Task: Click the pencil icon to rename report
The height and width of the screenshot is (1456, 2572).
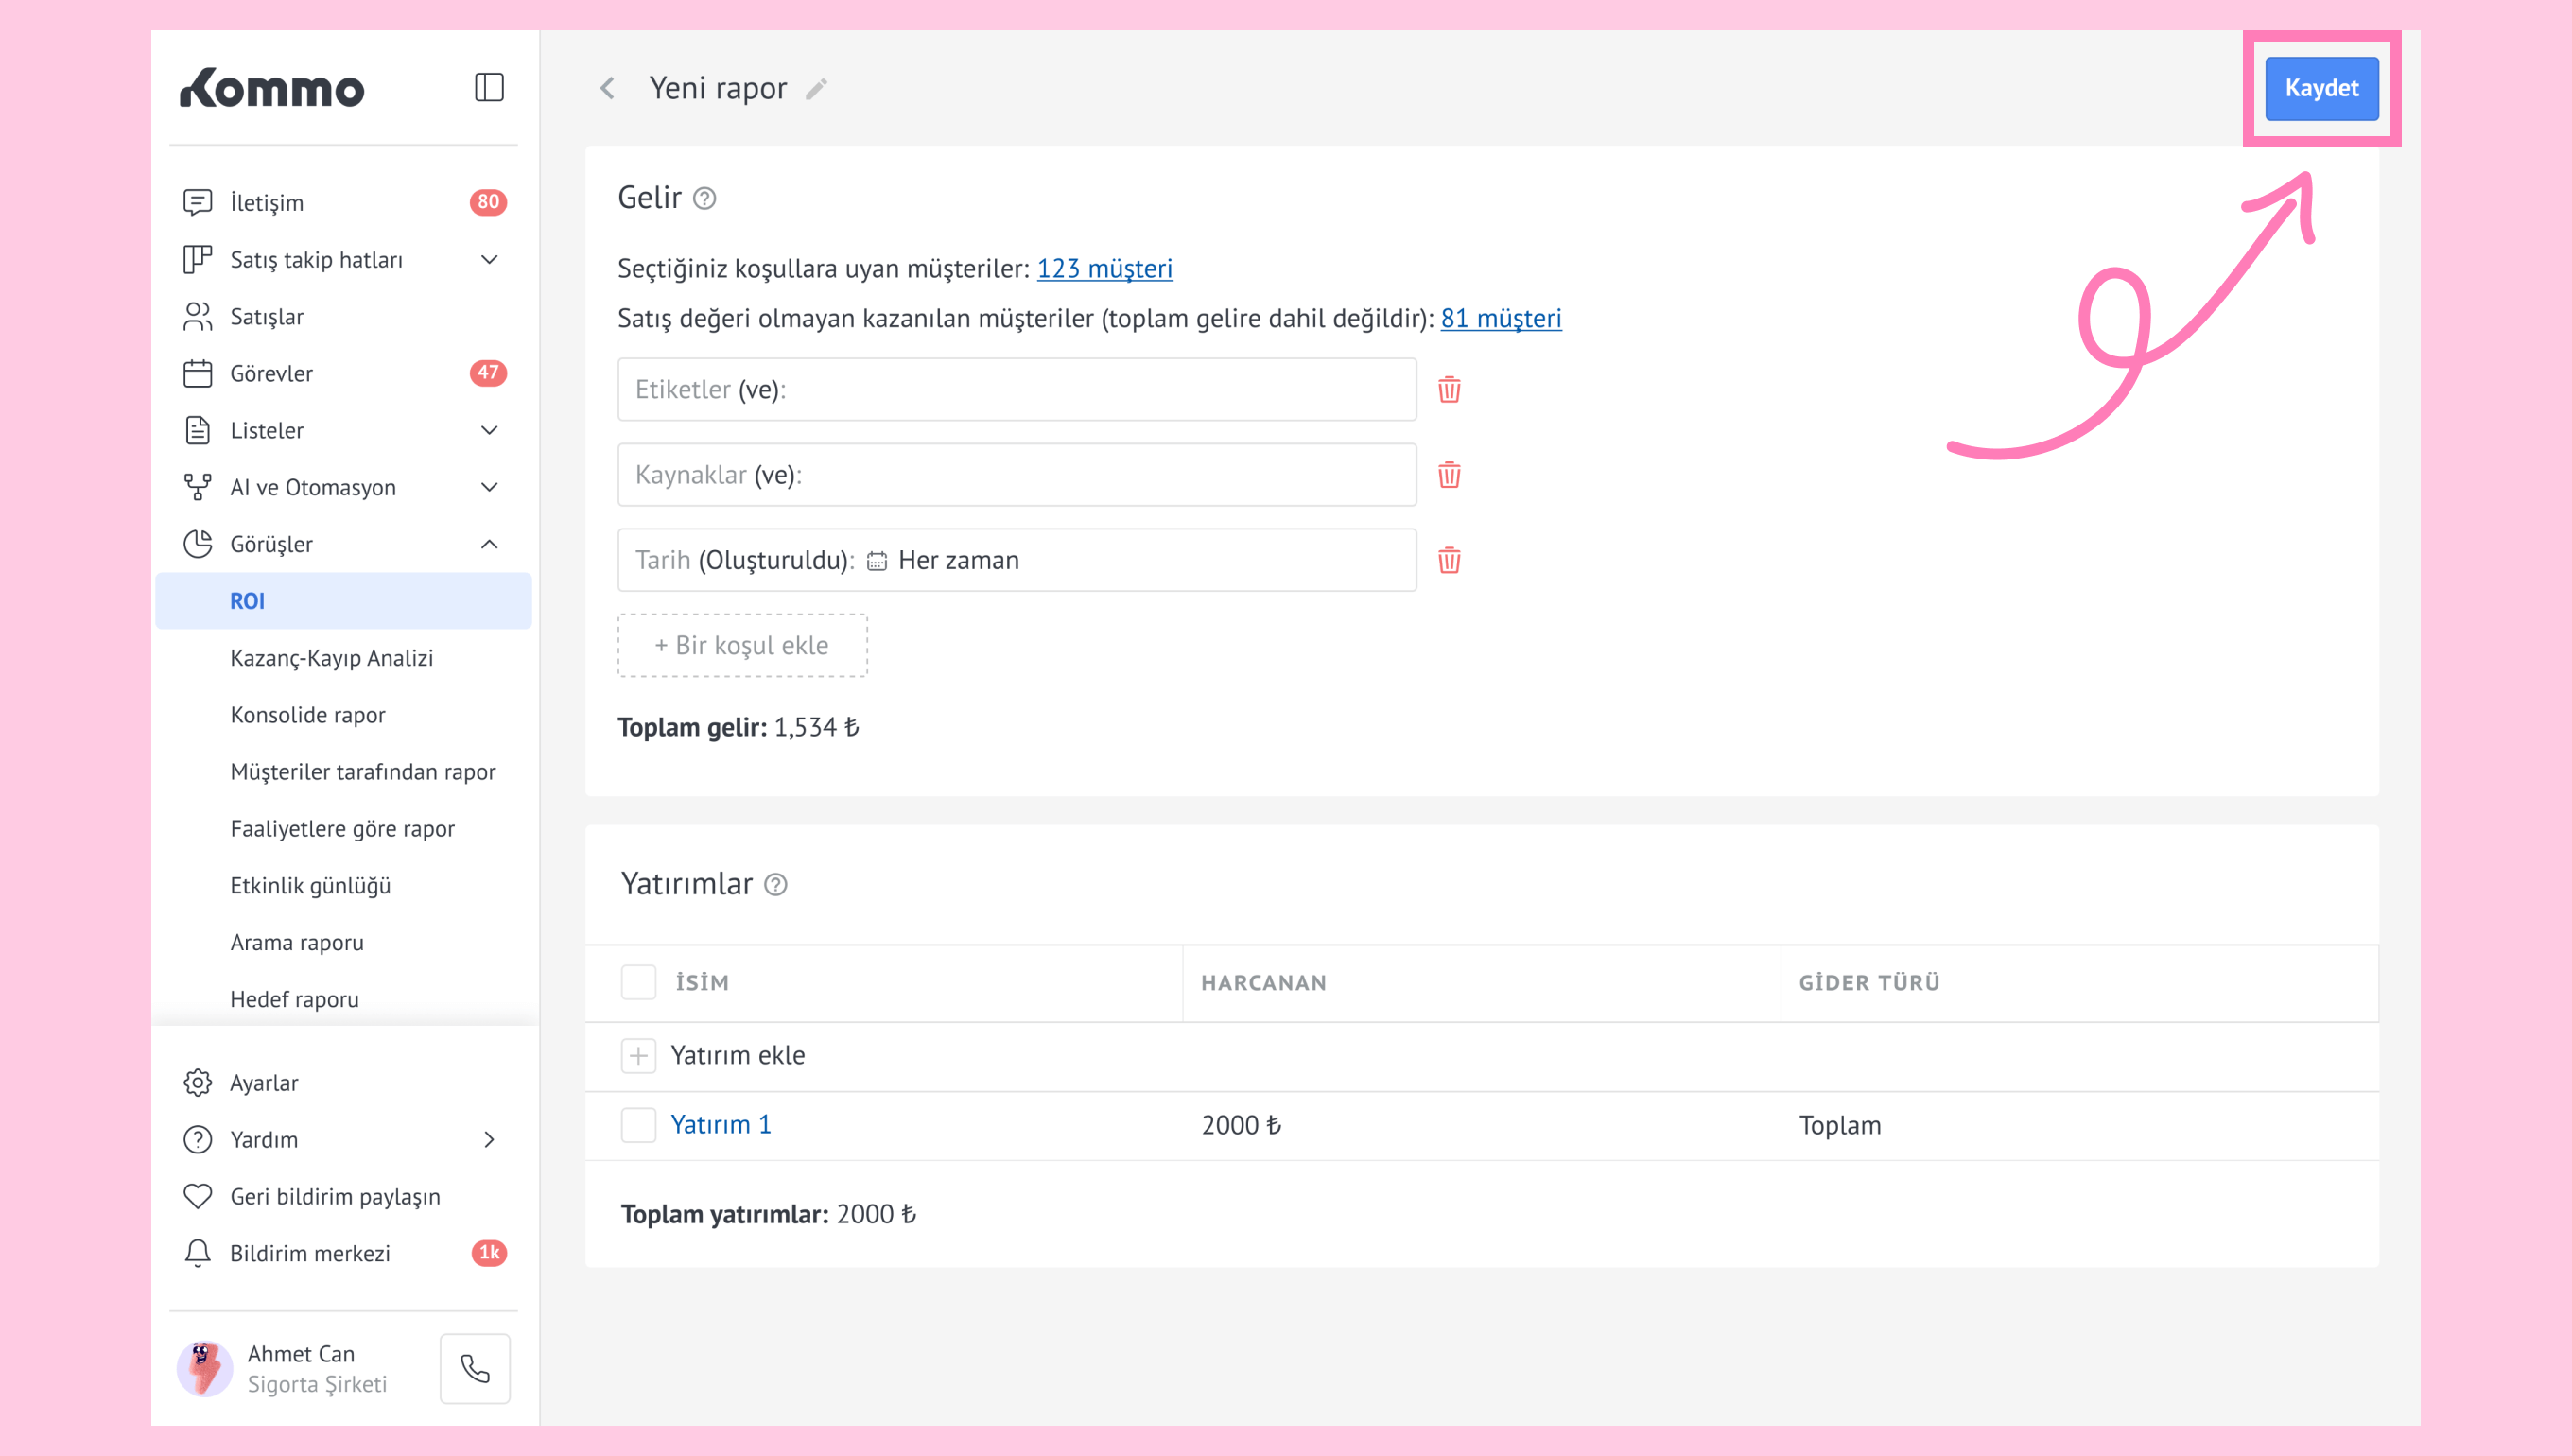Action: (816, 90)
